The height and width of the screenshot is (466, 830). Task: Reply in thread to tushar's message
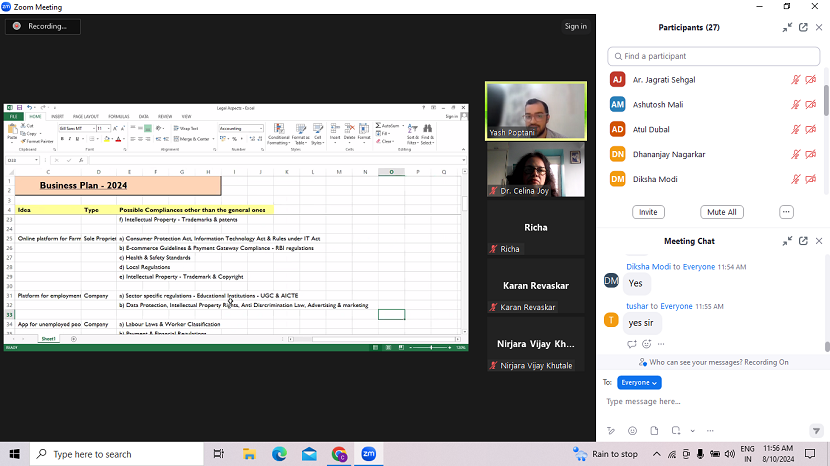point(631,344)
